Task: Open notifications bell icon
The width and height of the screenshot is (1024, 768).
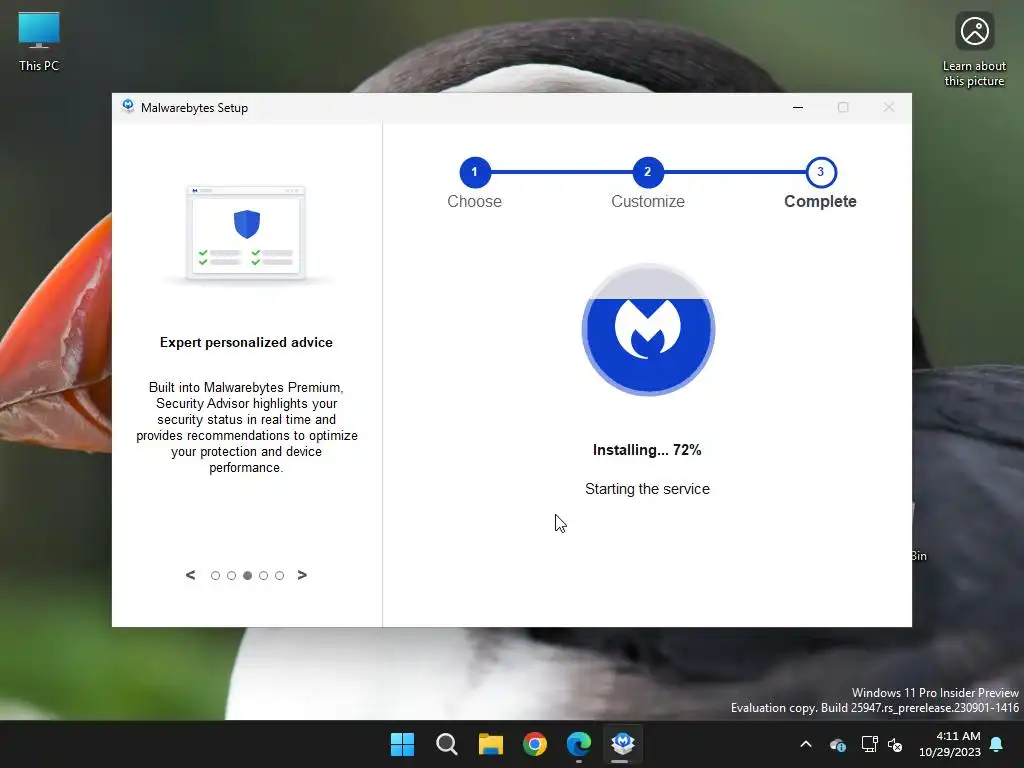Action: point(997,744)
